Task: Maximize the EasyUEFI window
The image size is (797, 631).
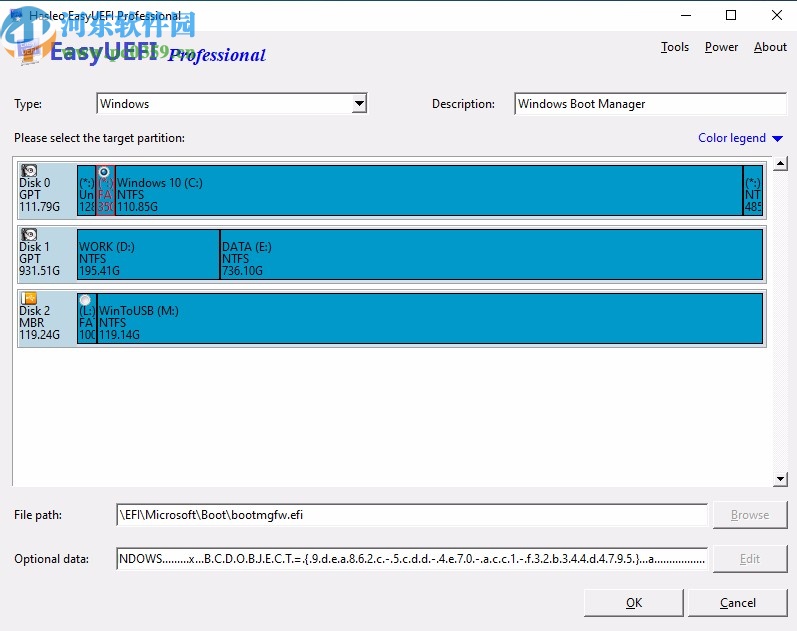Action: point(731,15)
